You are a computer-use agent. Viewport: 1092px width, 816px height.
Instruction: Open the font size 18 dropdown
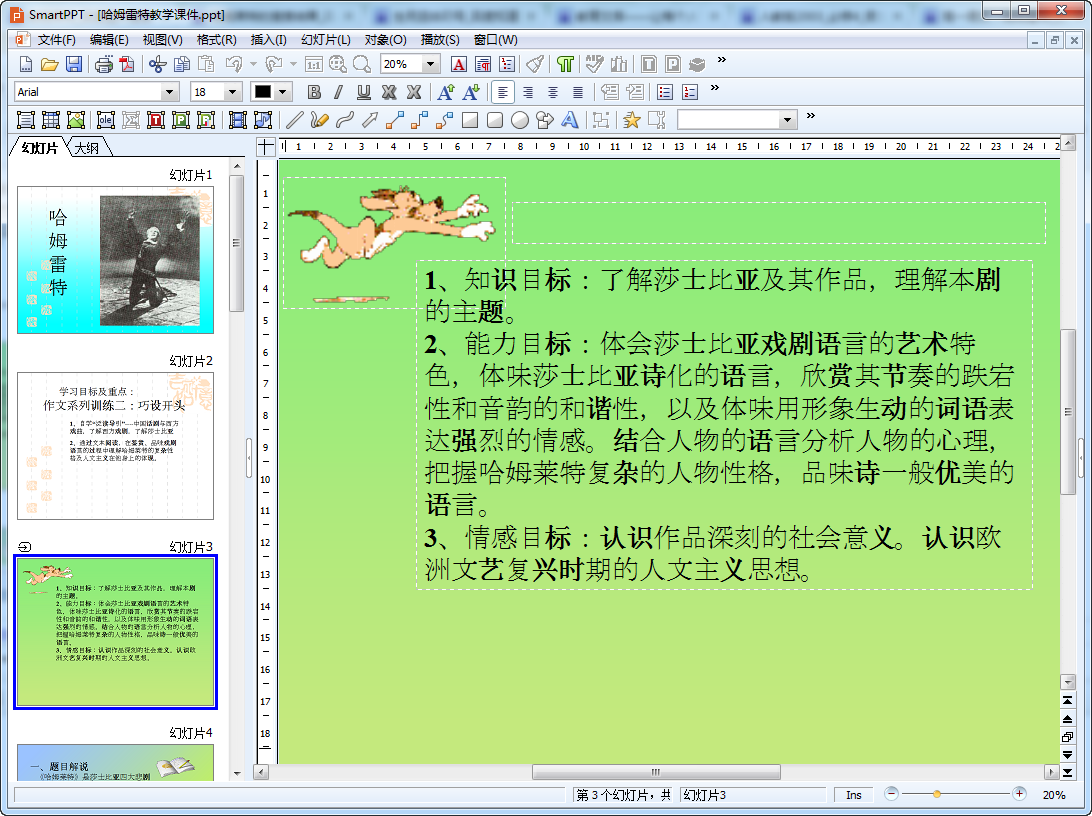point(233,92)
